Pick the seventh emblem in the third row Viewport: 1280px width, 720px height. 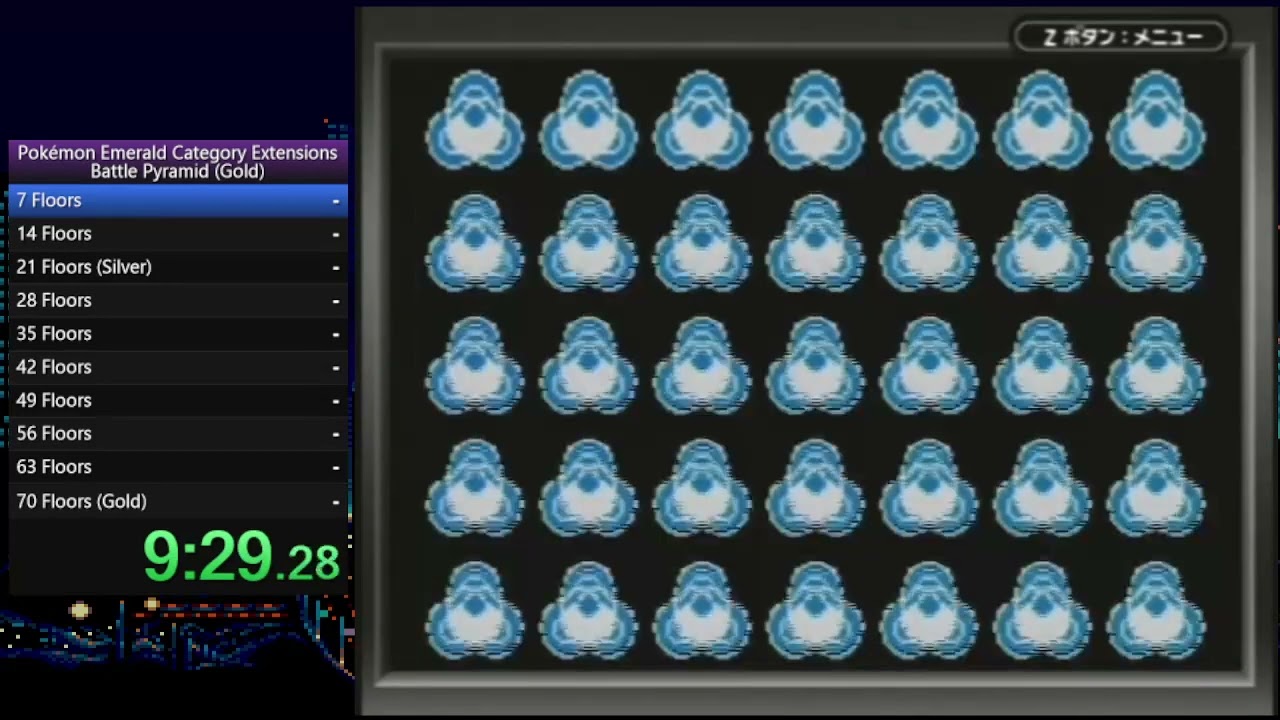click(1156, 366)
